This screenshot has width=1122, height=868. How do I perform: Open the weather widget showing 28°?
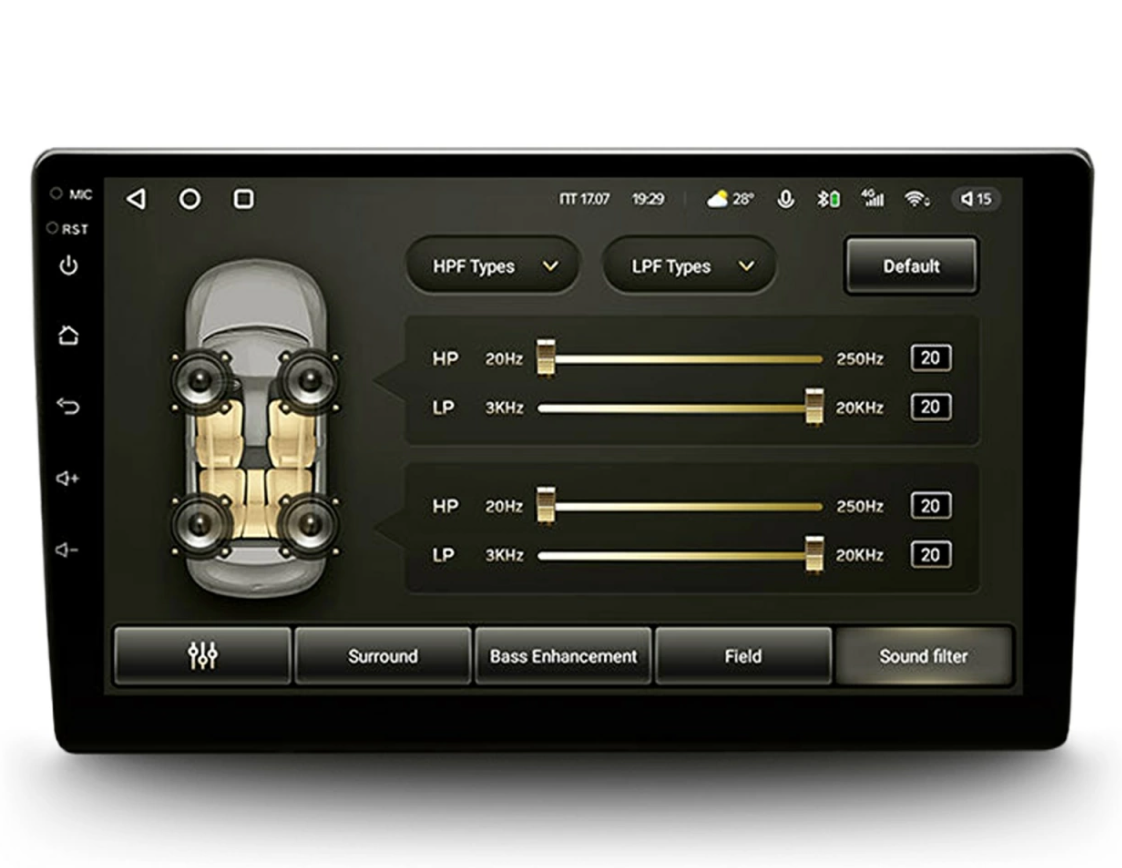tap(730, 199)
